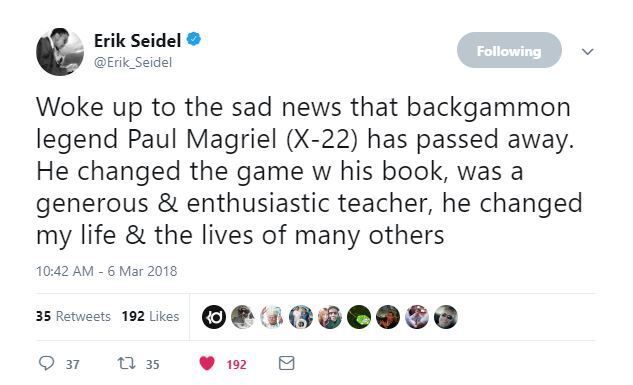Screen dimensions: 633x385
Task: Open the 10:42 AM - 6 Mar 2018 timestamp
Action: 107,271
